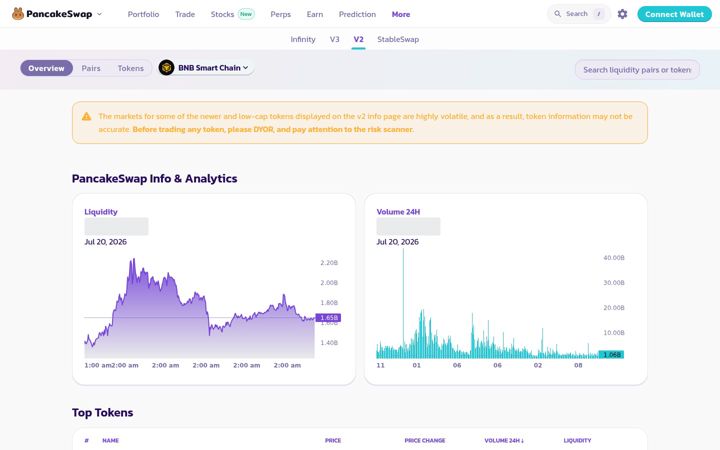Switch to the Tokens view
The height and width of the screenshot is (450, 720).
[130, 68]
